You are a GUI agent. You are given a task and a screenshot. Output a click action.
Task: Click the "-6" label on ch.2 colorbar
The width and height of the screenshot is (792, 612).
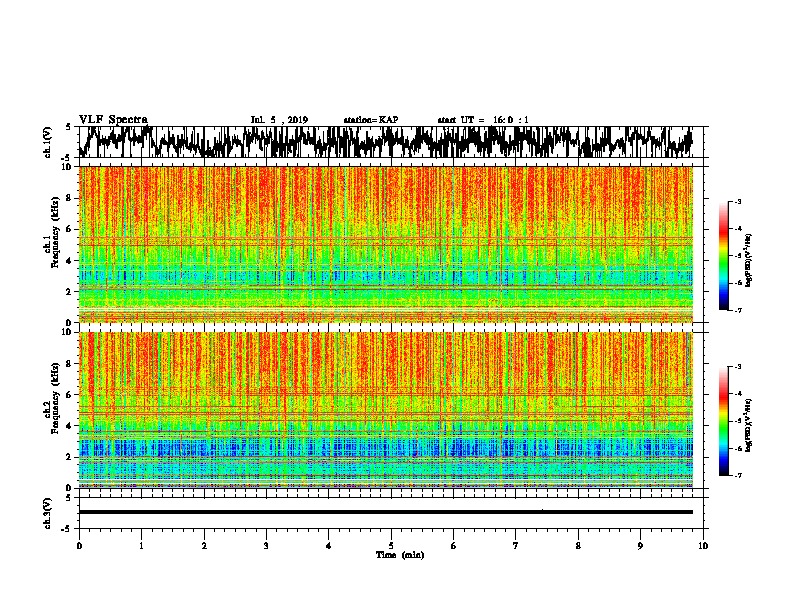[x=738, y=448]
